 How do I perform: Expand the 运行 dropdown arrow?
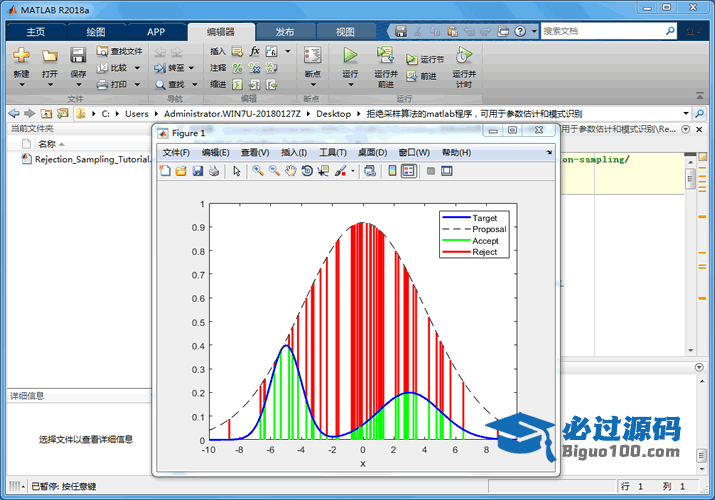pyautogui.click(x=350, y=85)
